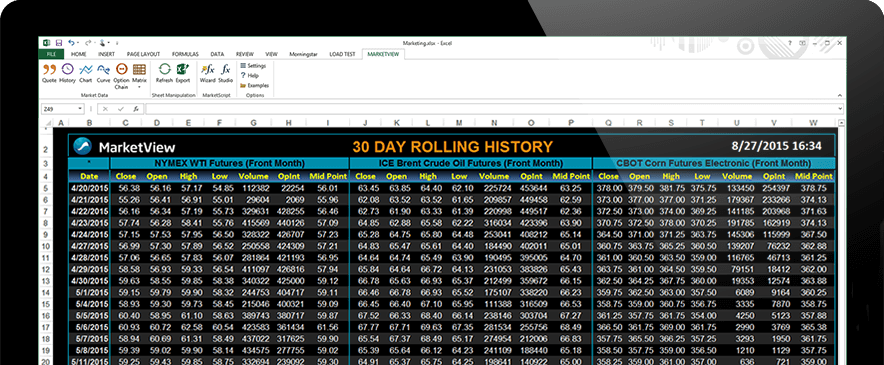Screen dimensions: 884x365
Task: Select row 5 header
Action: click(46, 188)
